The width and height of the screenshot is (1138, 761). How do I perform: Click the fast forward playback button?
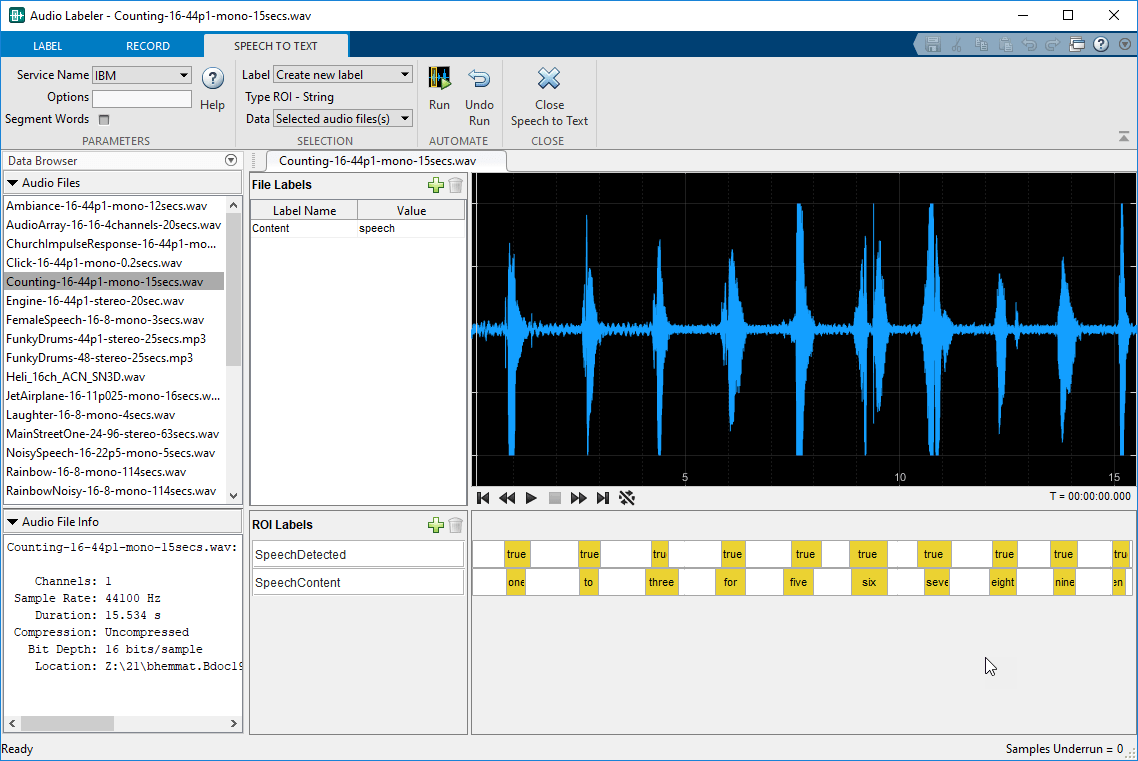click(x=578, y=498)
